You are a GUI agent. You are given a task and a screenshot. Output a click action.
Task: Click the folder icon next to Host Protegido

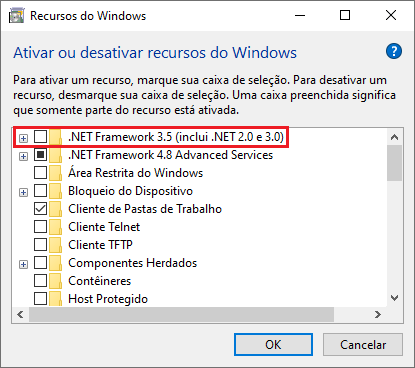coord(55,299)
